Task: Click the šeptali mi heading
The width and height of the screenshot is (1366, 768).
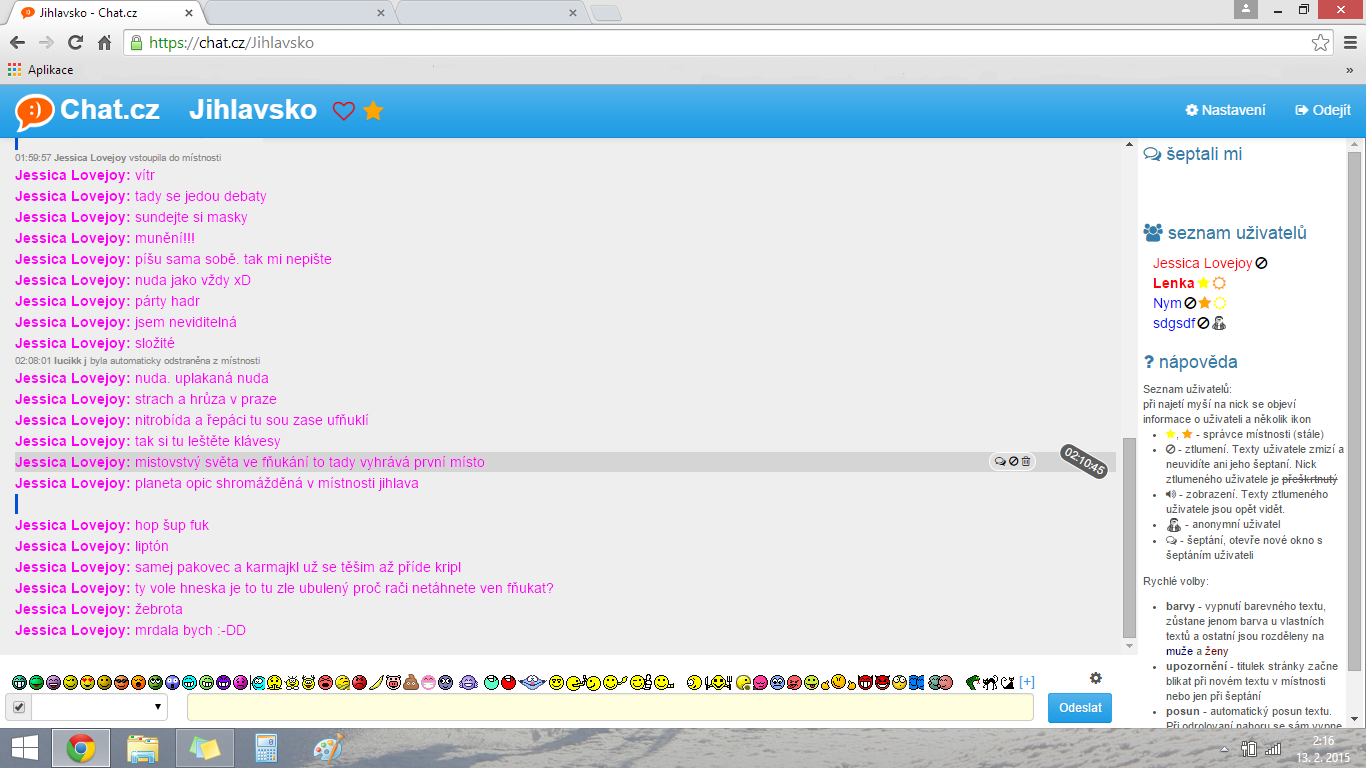Action: point(1193,154)
